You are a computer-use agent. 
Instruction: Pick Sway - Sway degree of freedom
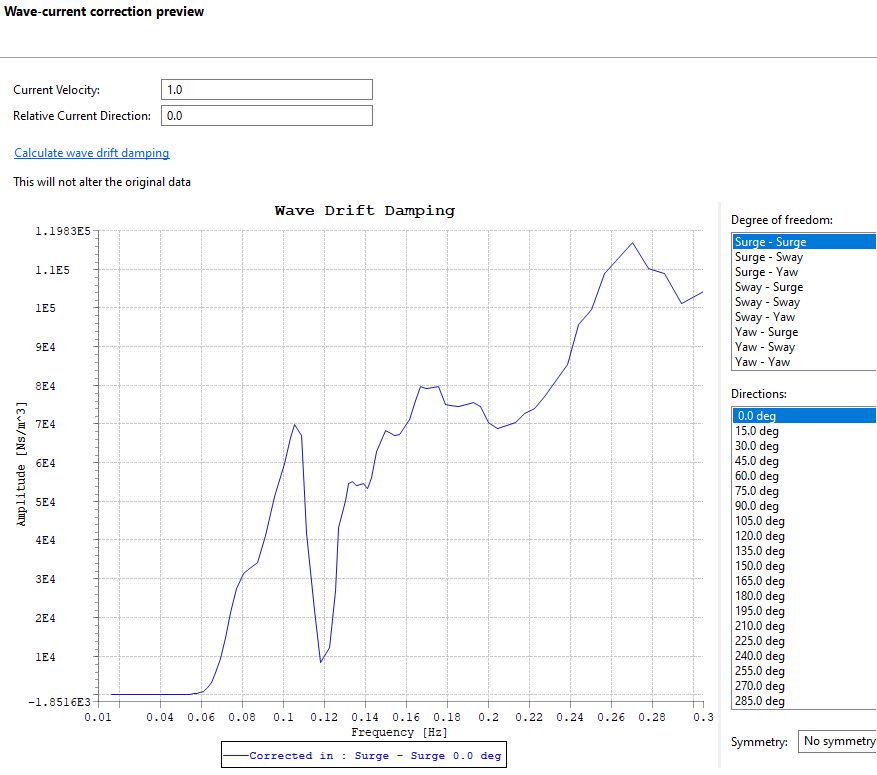click(767, 302)
